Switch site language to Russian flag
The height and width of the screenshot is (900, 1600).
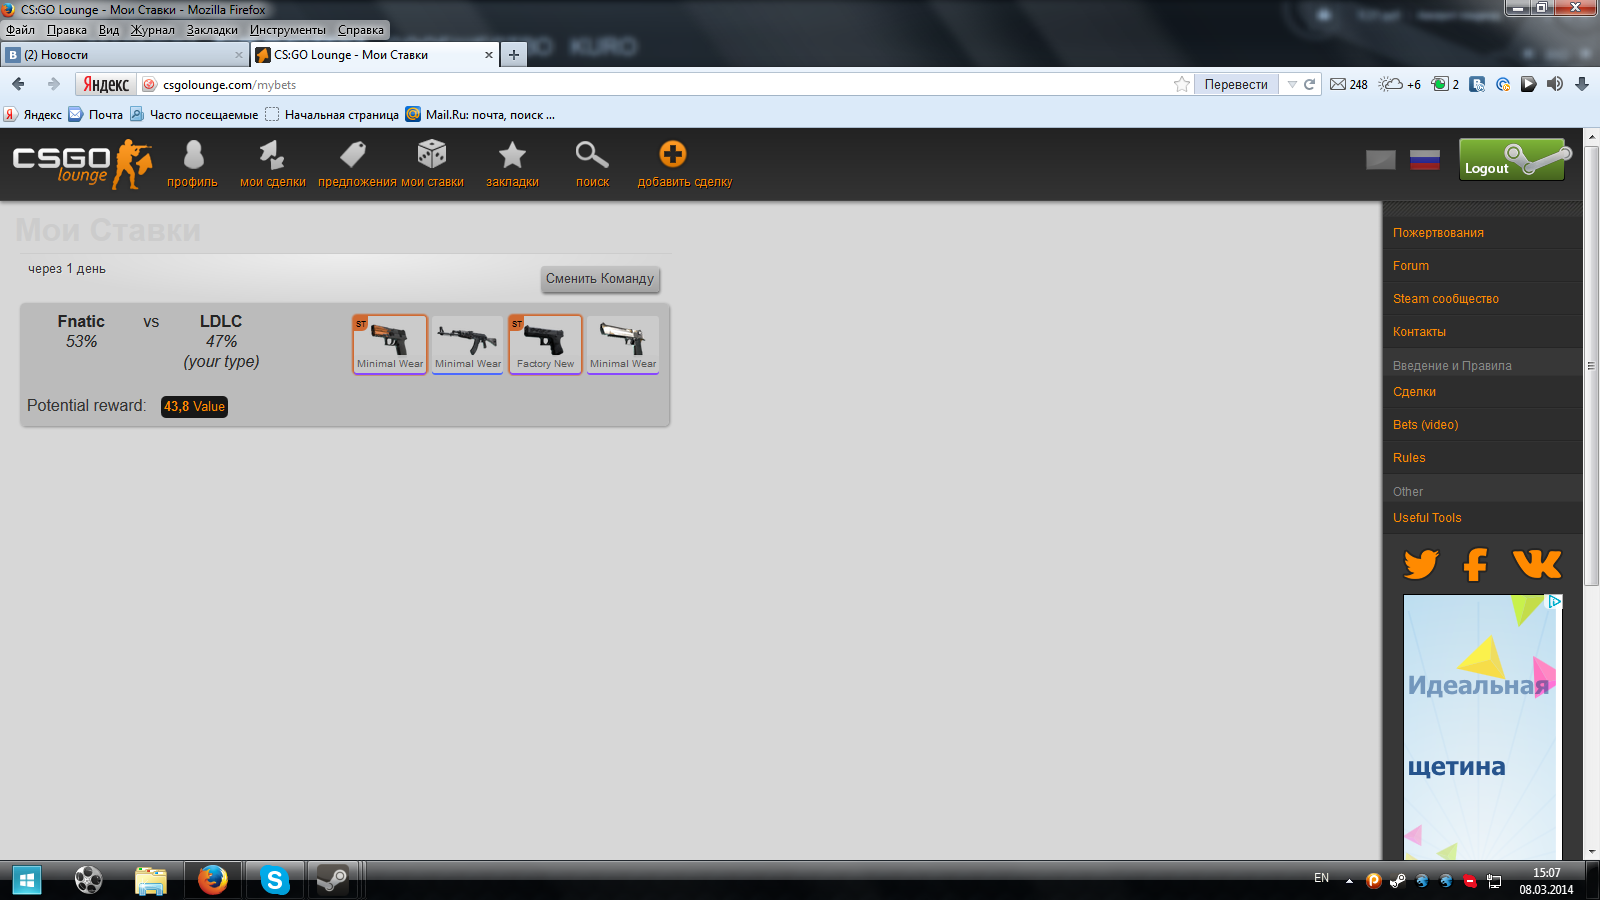1425,160
